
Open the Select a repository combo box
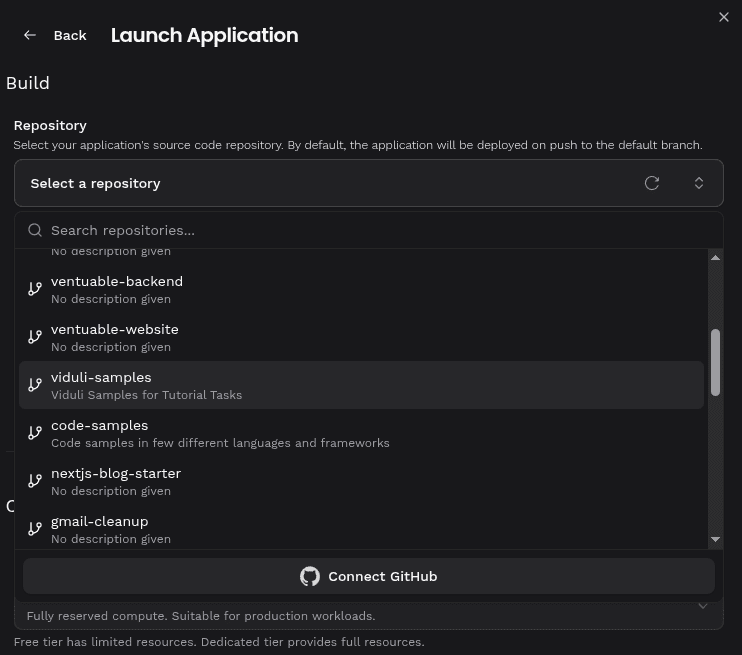click(369, 183)
